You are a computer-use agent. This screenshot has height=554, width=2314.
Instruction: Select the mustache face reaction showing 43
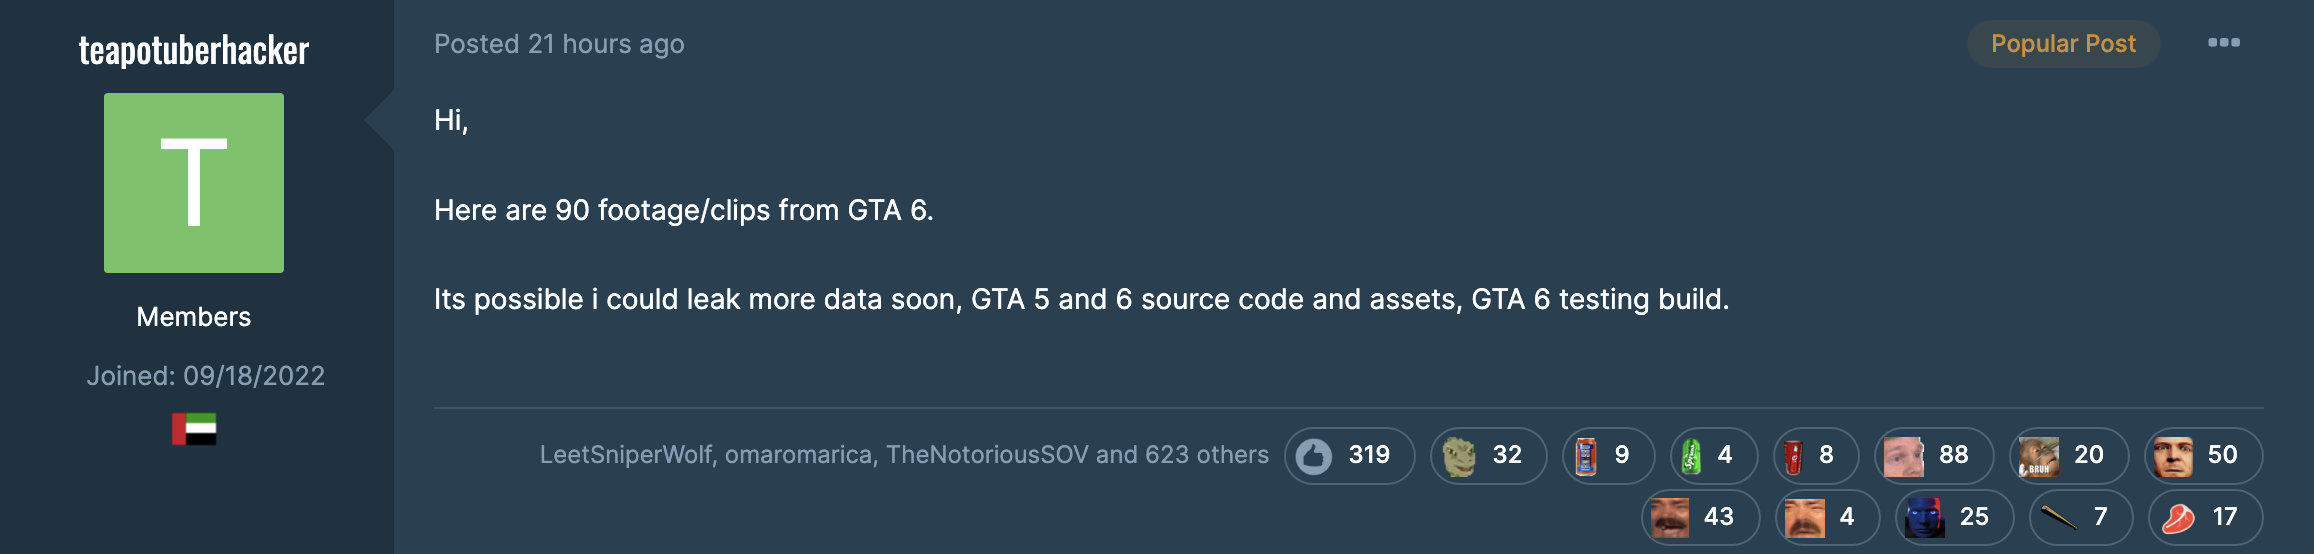click(1700, 518)
